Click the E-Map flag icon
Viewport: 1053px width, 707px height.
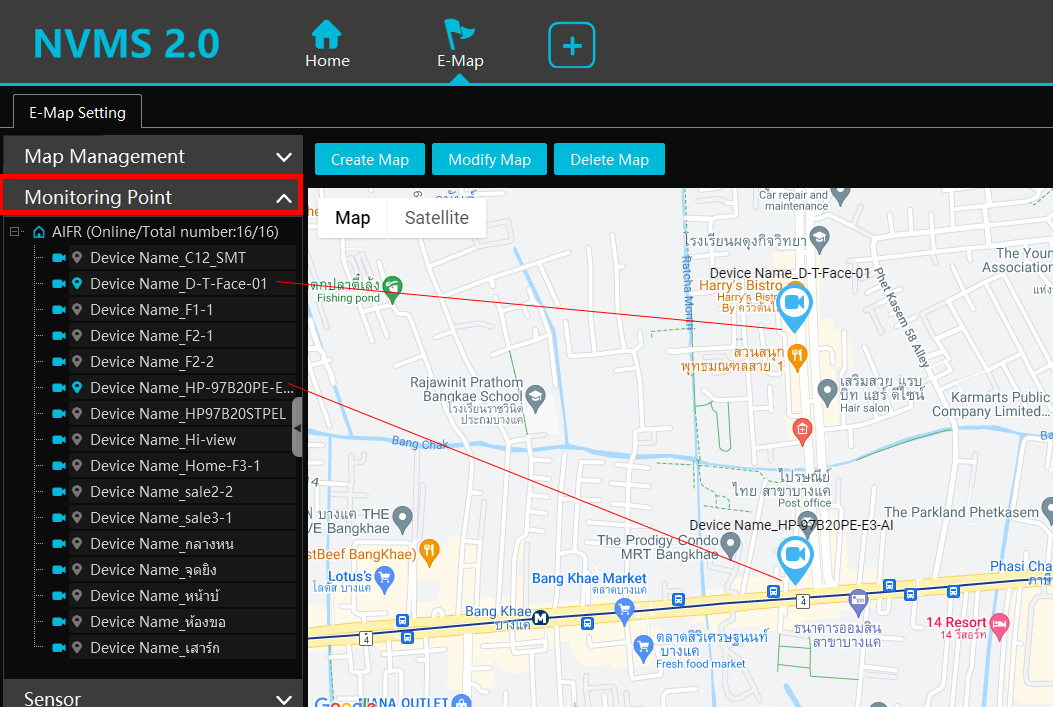[460, 35]
